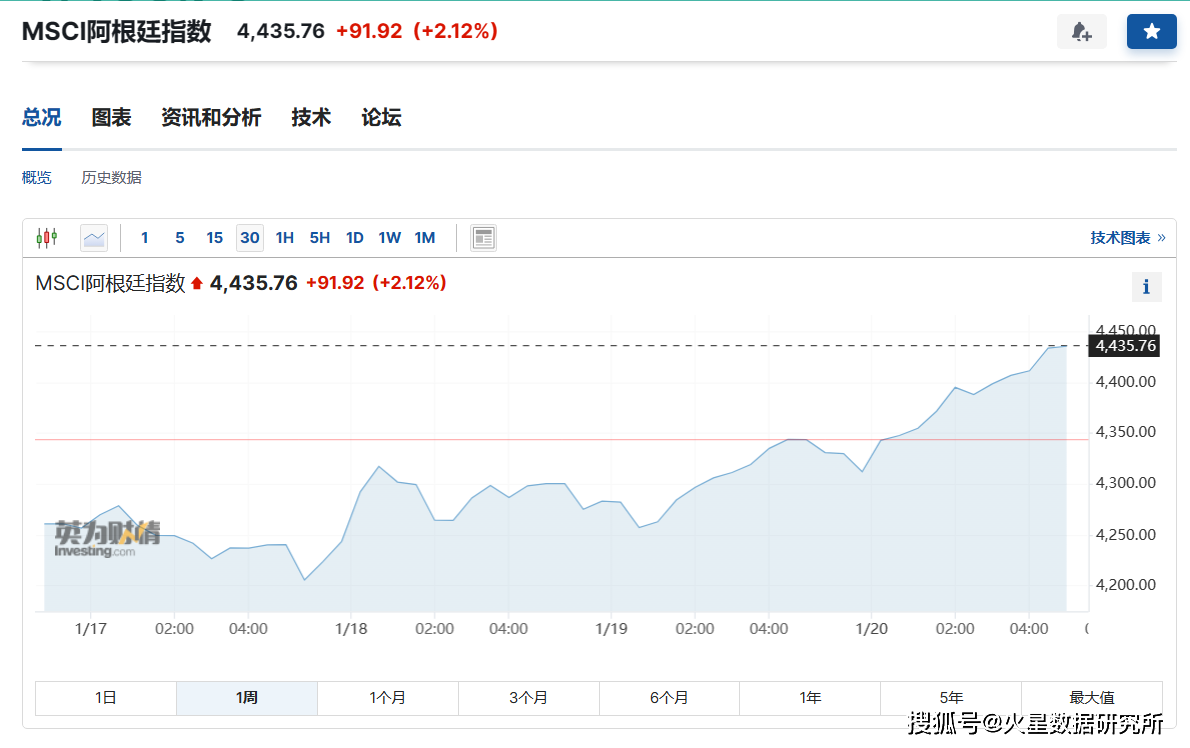Click the star favorite button

(1151, 32)
